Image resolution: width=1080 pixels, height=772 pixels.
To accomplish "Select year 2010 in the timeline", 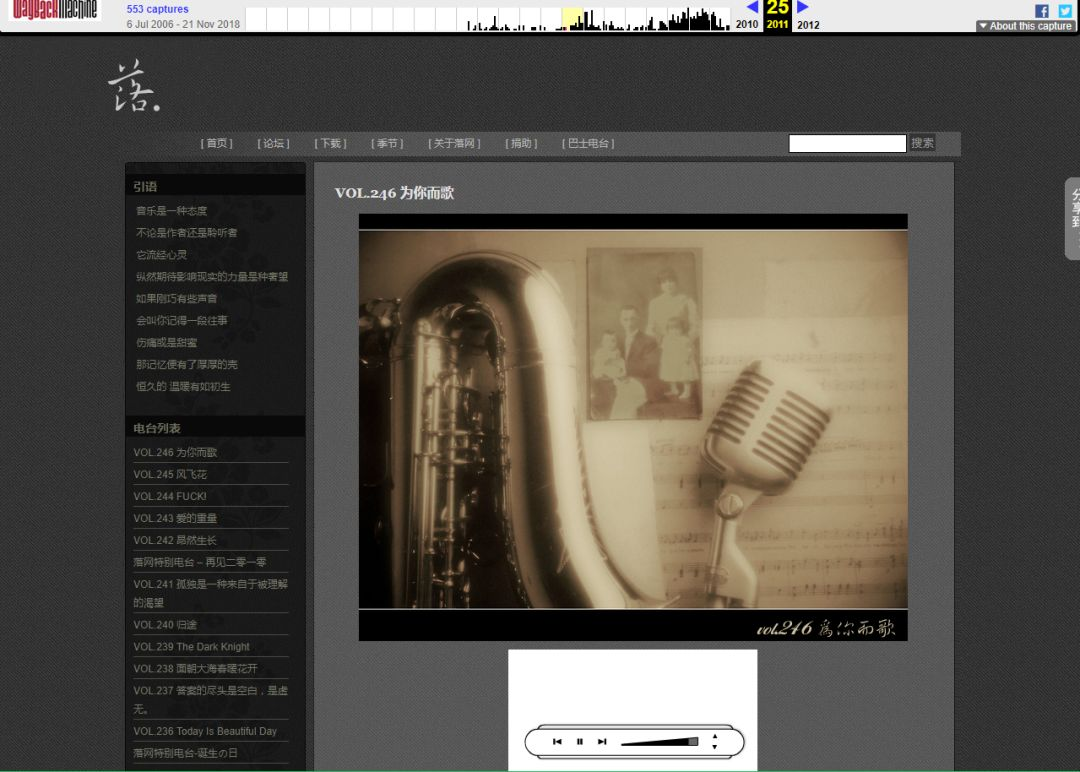I will point(747,25).
